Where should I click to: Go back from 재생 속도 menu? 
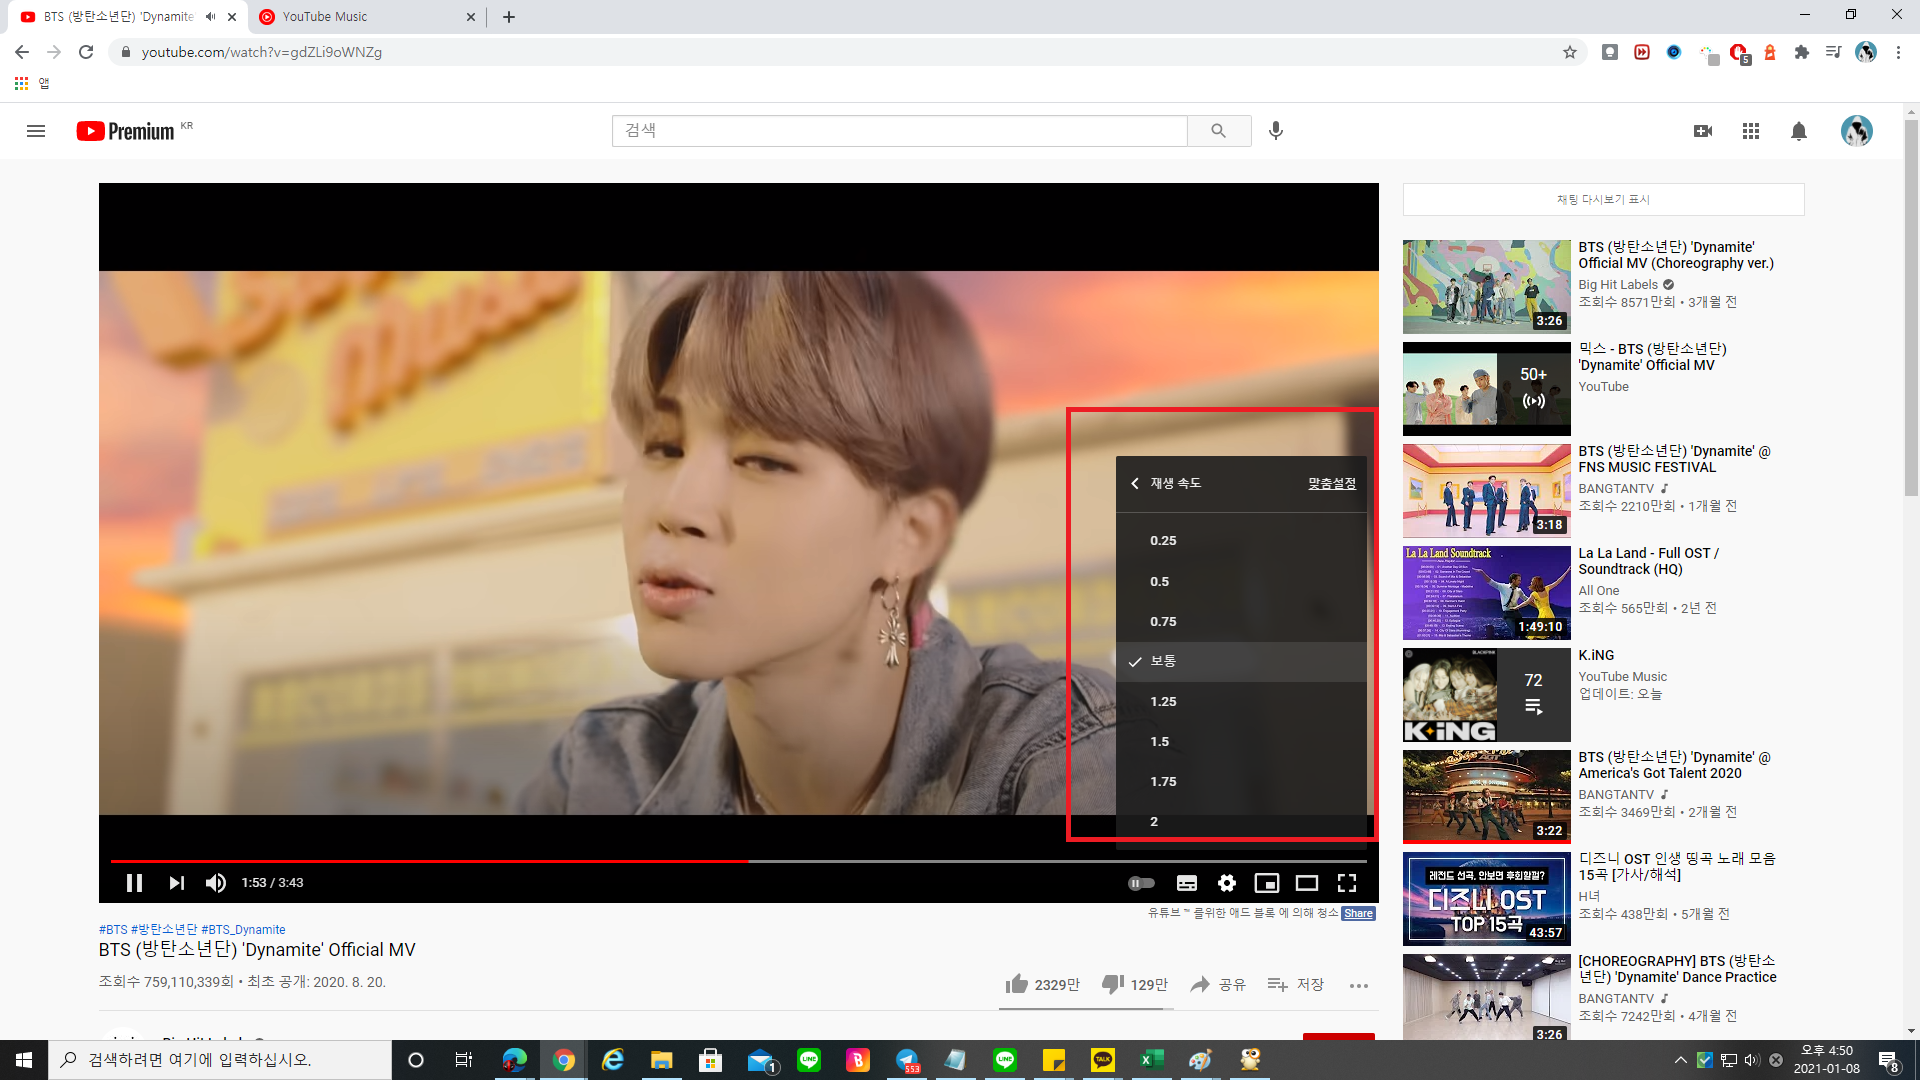click(x=1135, y=484)
